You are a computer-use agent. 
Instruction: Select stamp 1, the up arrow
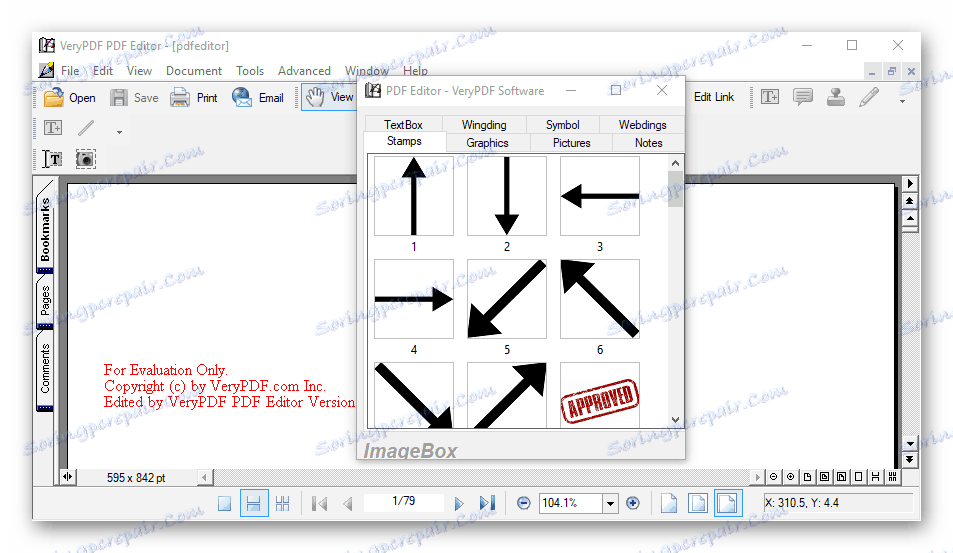(x=414, y=196)
